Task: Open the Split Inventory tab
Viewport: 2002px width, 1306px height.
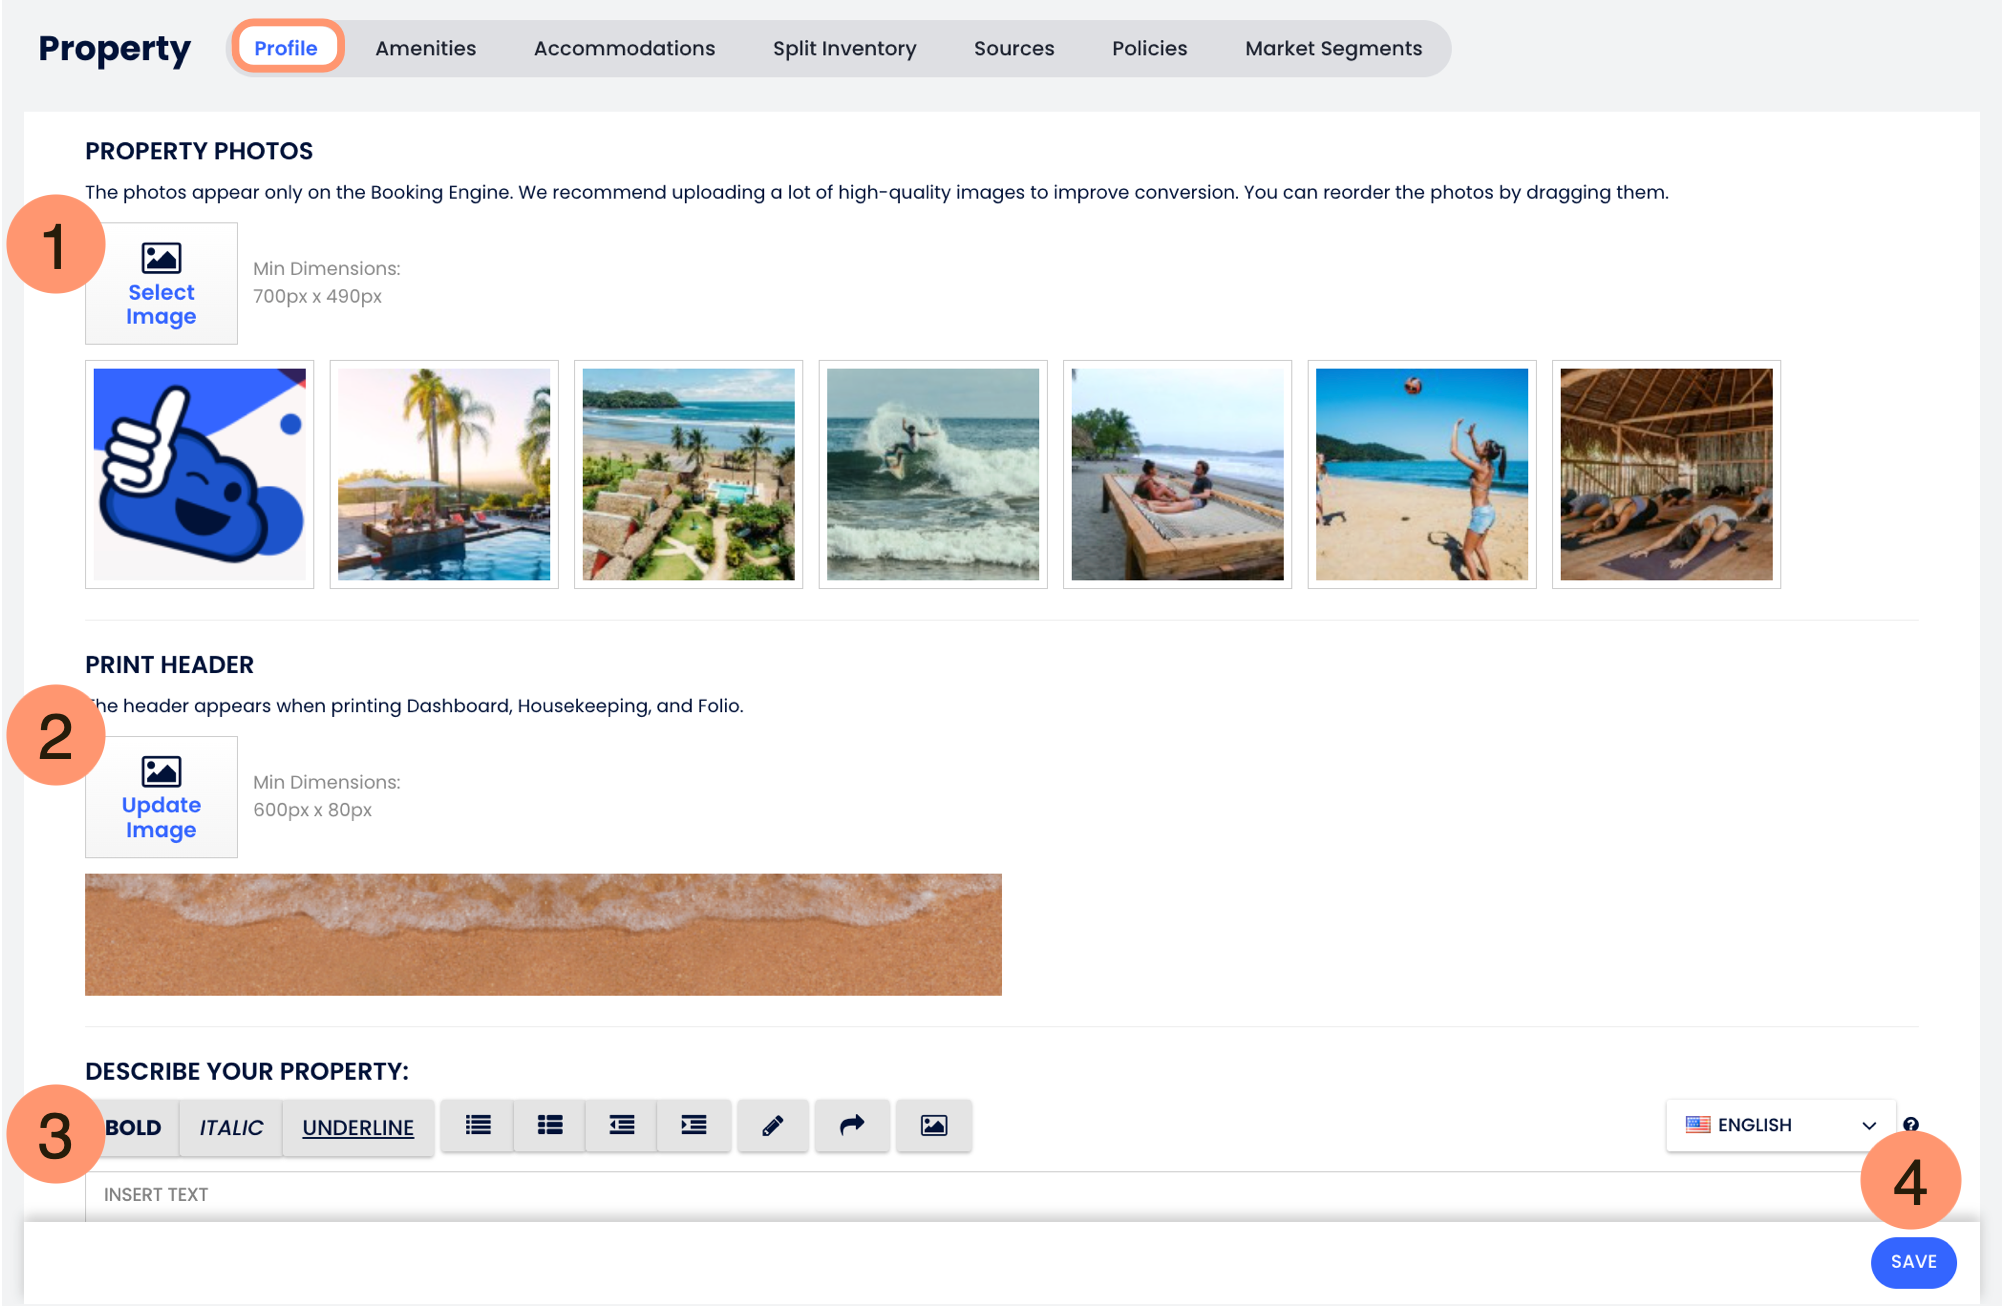Action: 844,48
